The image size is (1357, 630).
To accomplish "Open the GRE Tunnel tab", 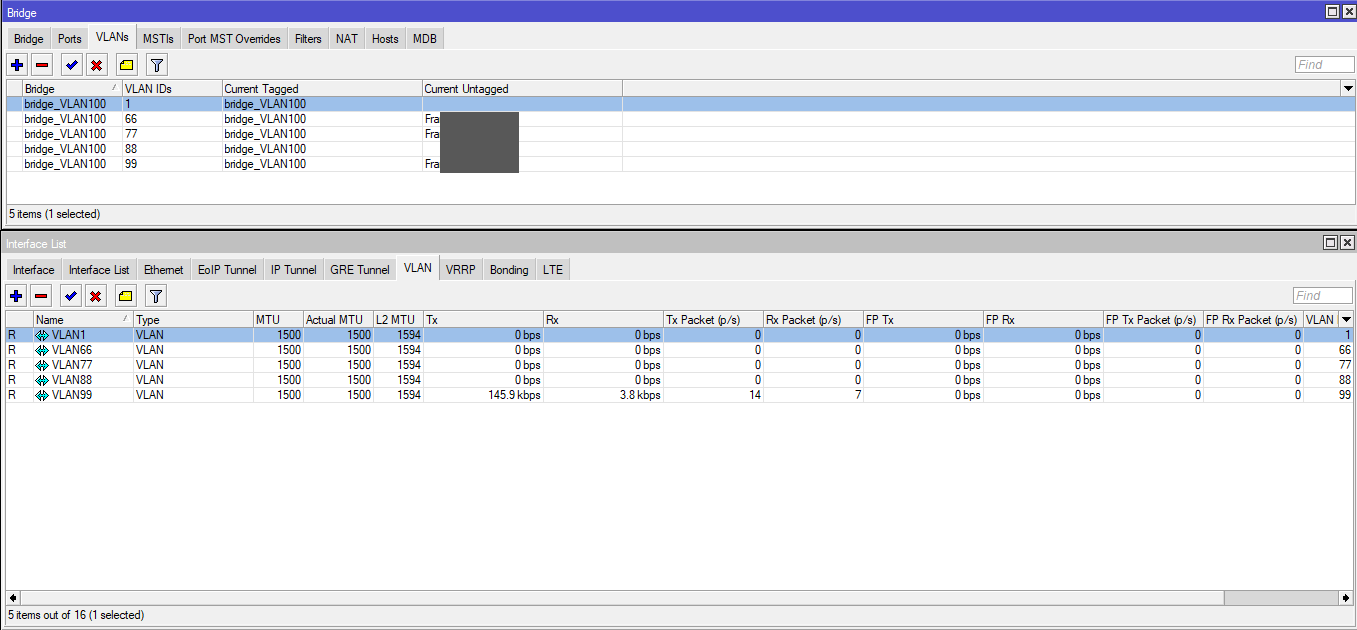I will click(360, 270).
